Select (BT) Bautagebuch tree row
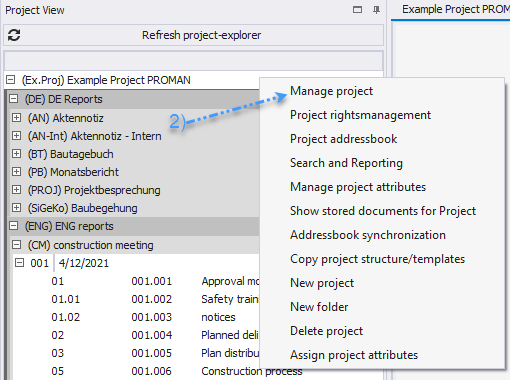Screen dimensions: 510x380 point(71,154)
